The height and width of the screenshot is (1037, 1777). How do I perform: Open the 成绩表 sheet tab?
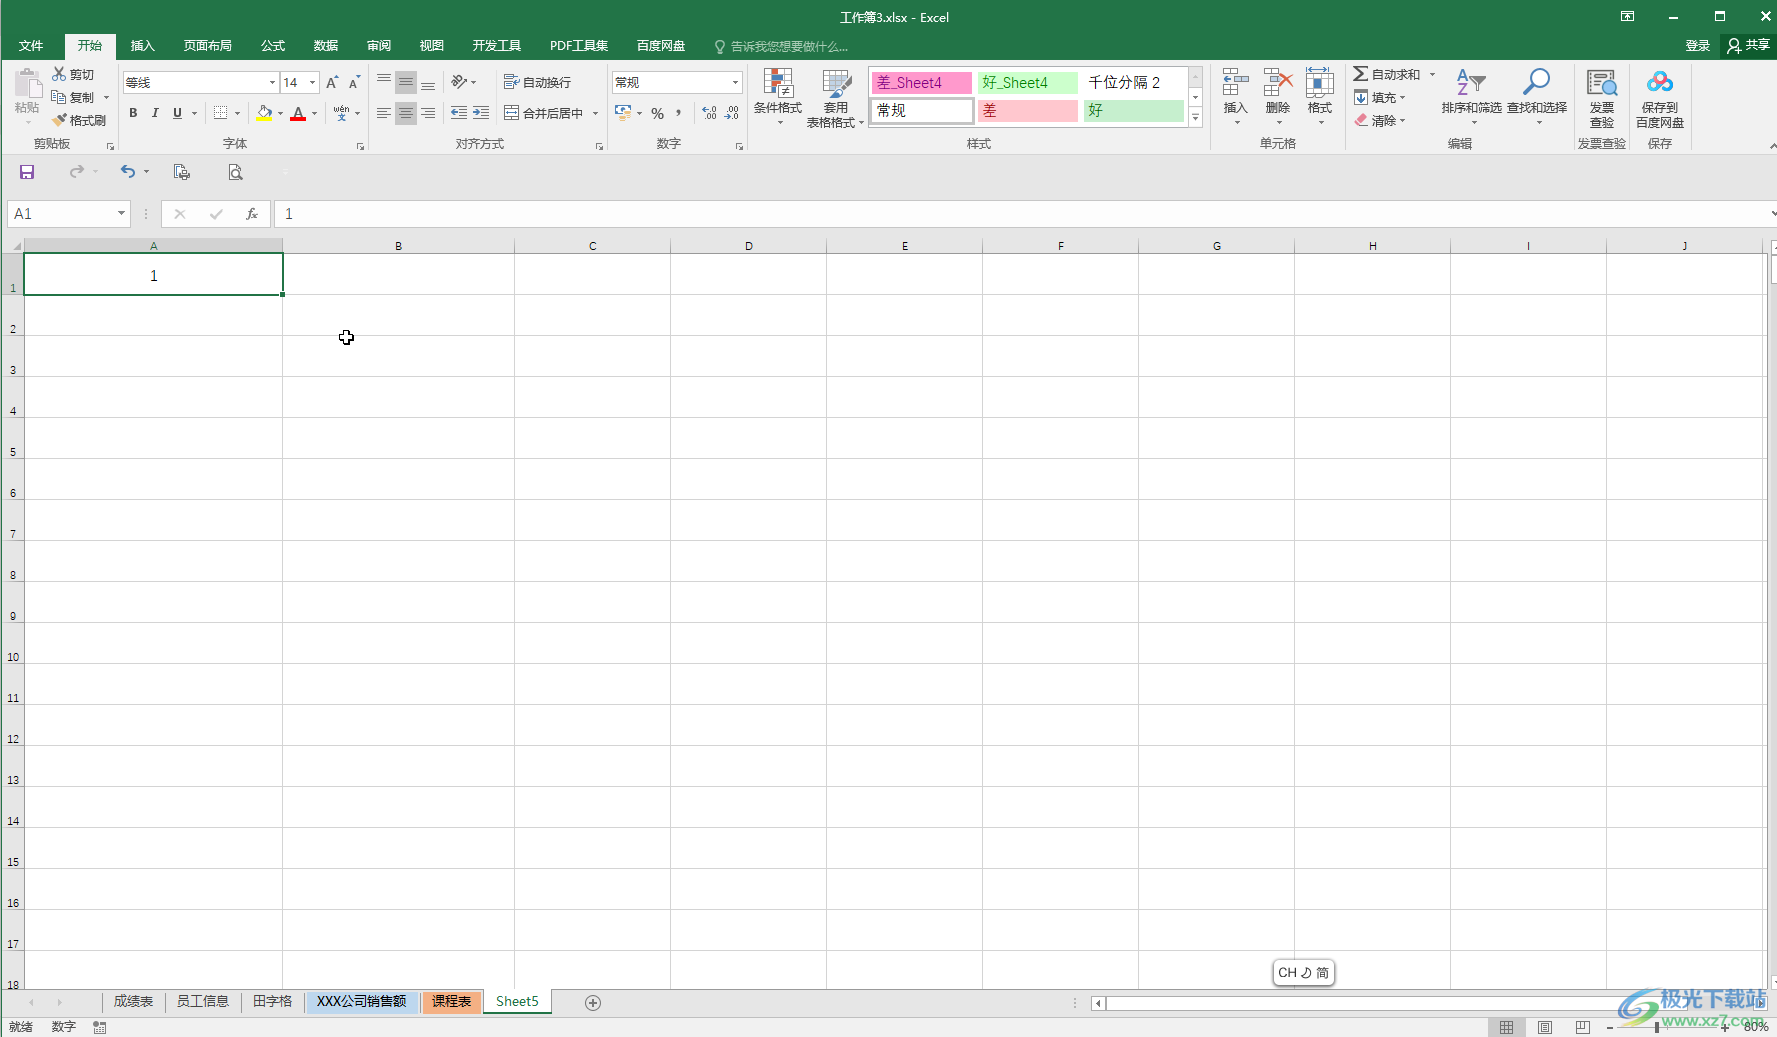pyautogui.click(x=133, y=1001)
